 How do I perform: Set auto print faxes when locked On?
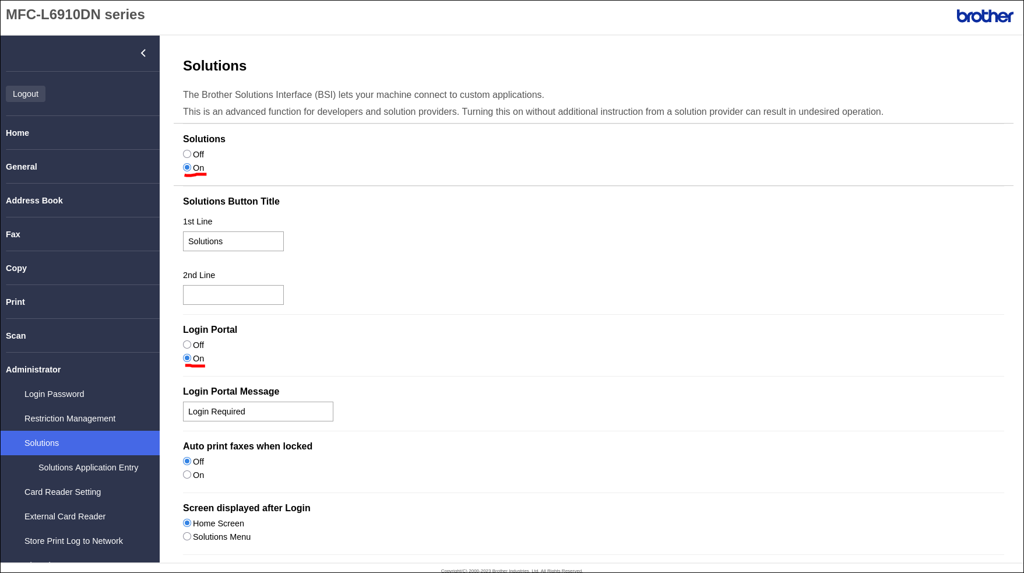click(x=187, y=475)
